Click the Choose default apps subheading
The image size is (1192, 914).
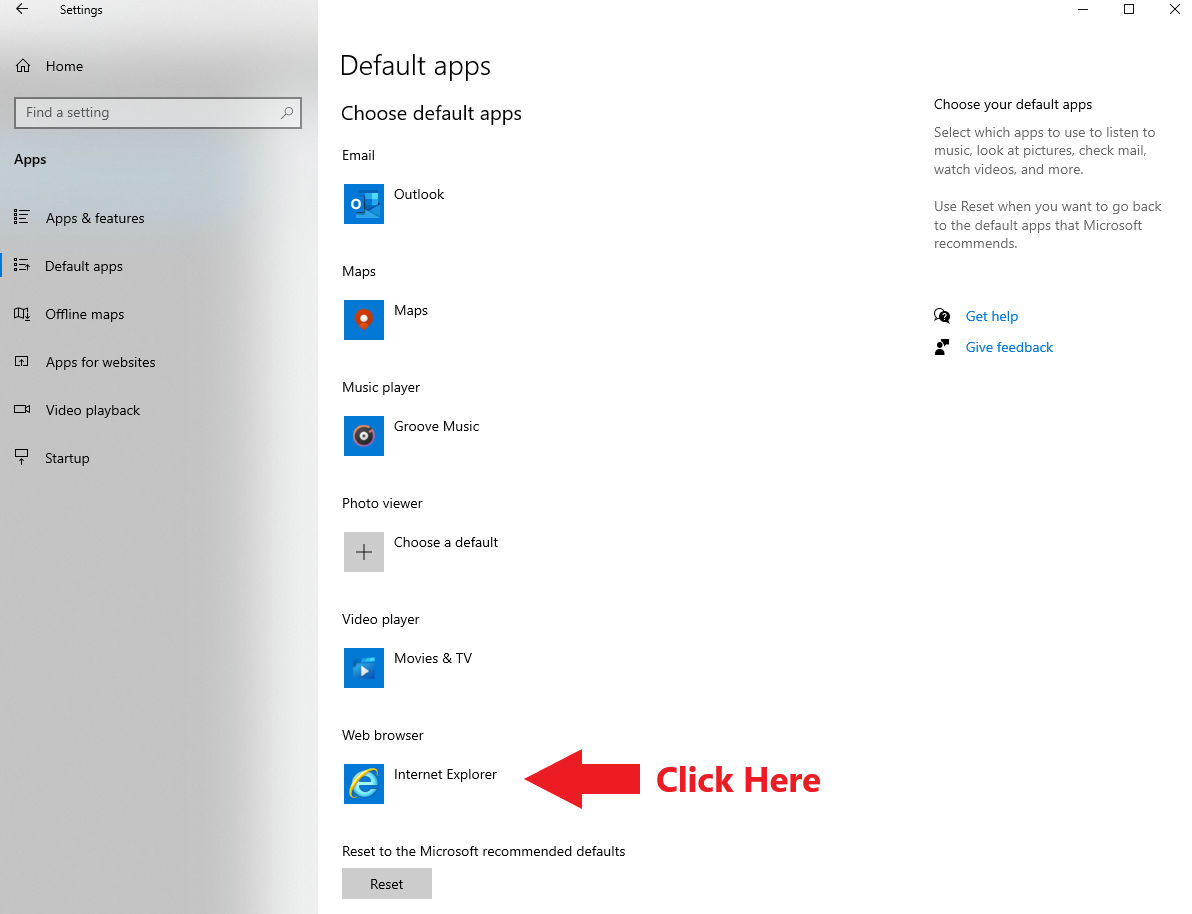tap(431, 113)
